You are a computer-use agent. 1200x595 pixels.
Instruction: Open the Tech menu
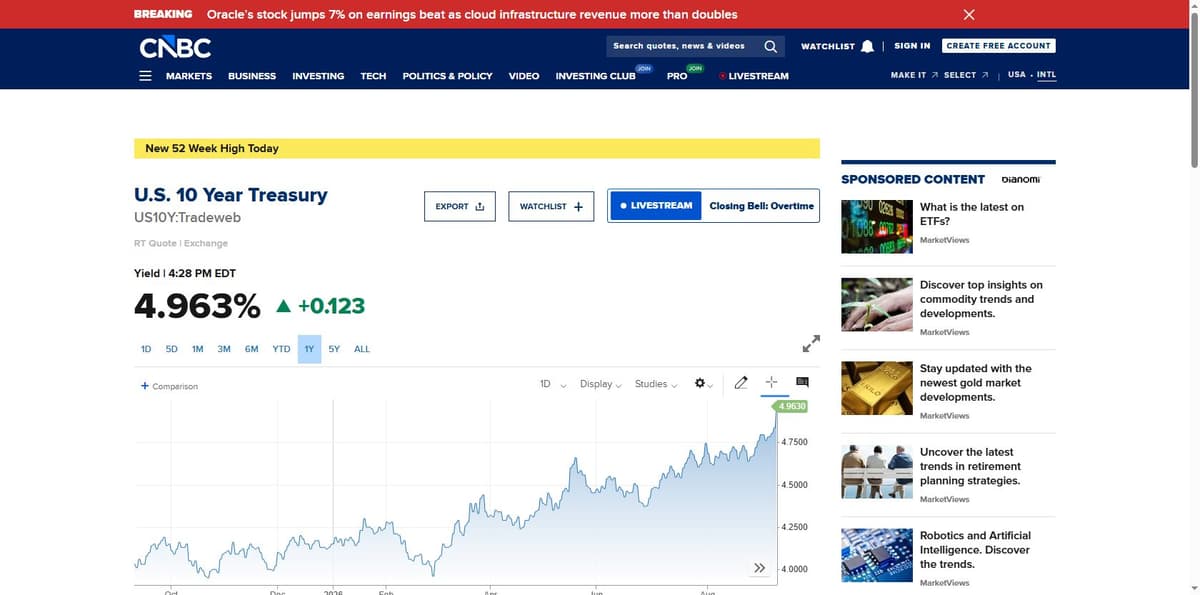[373, 76]
